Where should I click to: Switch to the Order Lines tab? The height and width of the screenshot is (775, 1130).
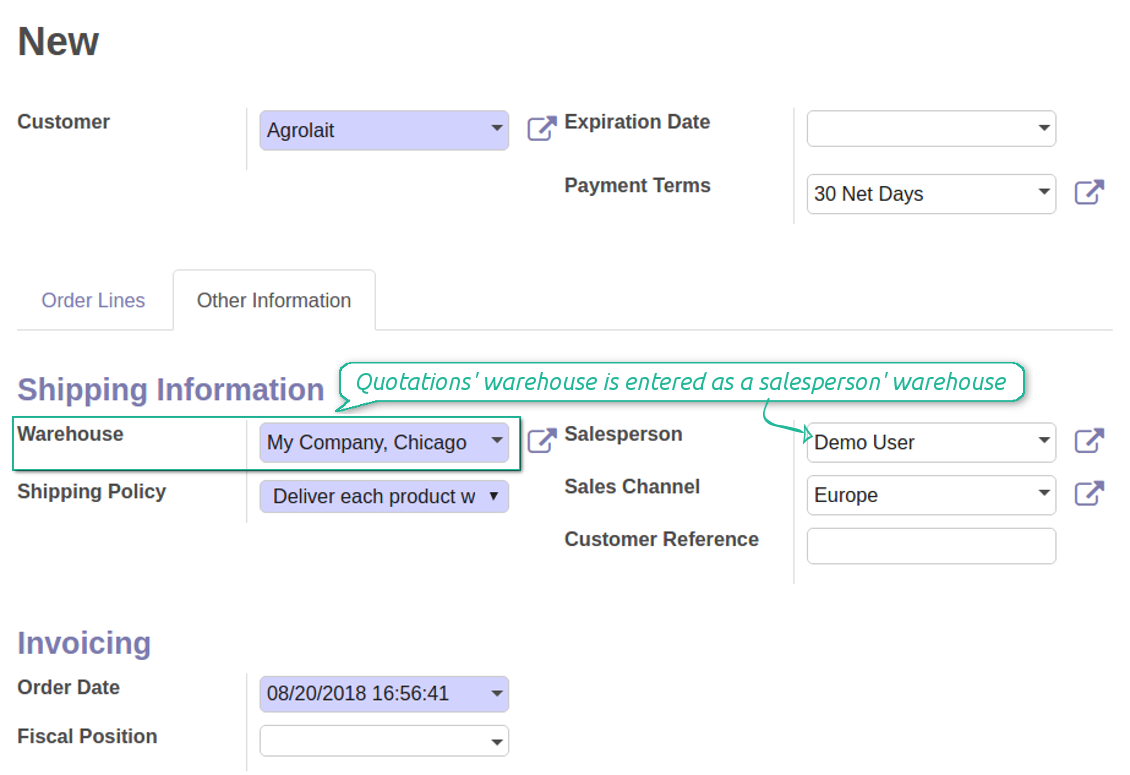point(93,300)
